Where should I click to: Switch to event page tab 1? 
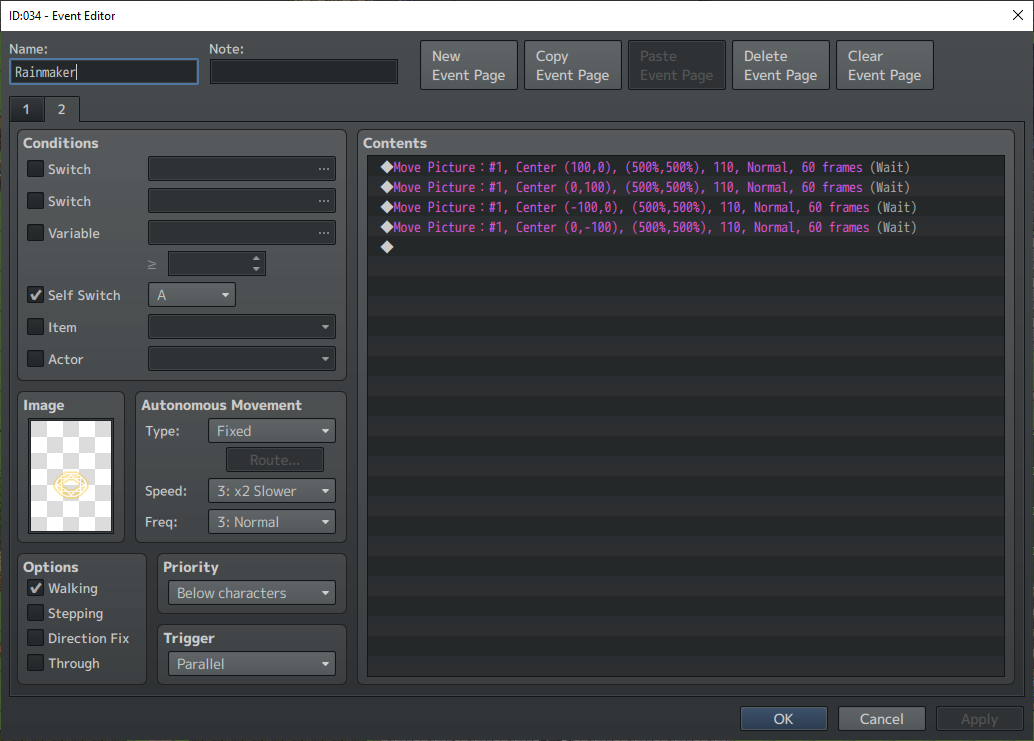26,109
